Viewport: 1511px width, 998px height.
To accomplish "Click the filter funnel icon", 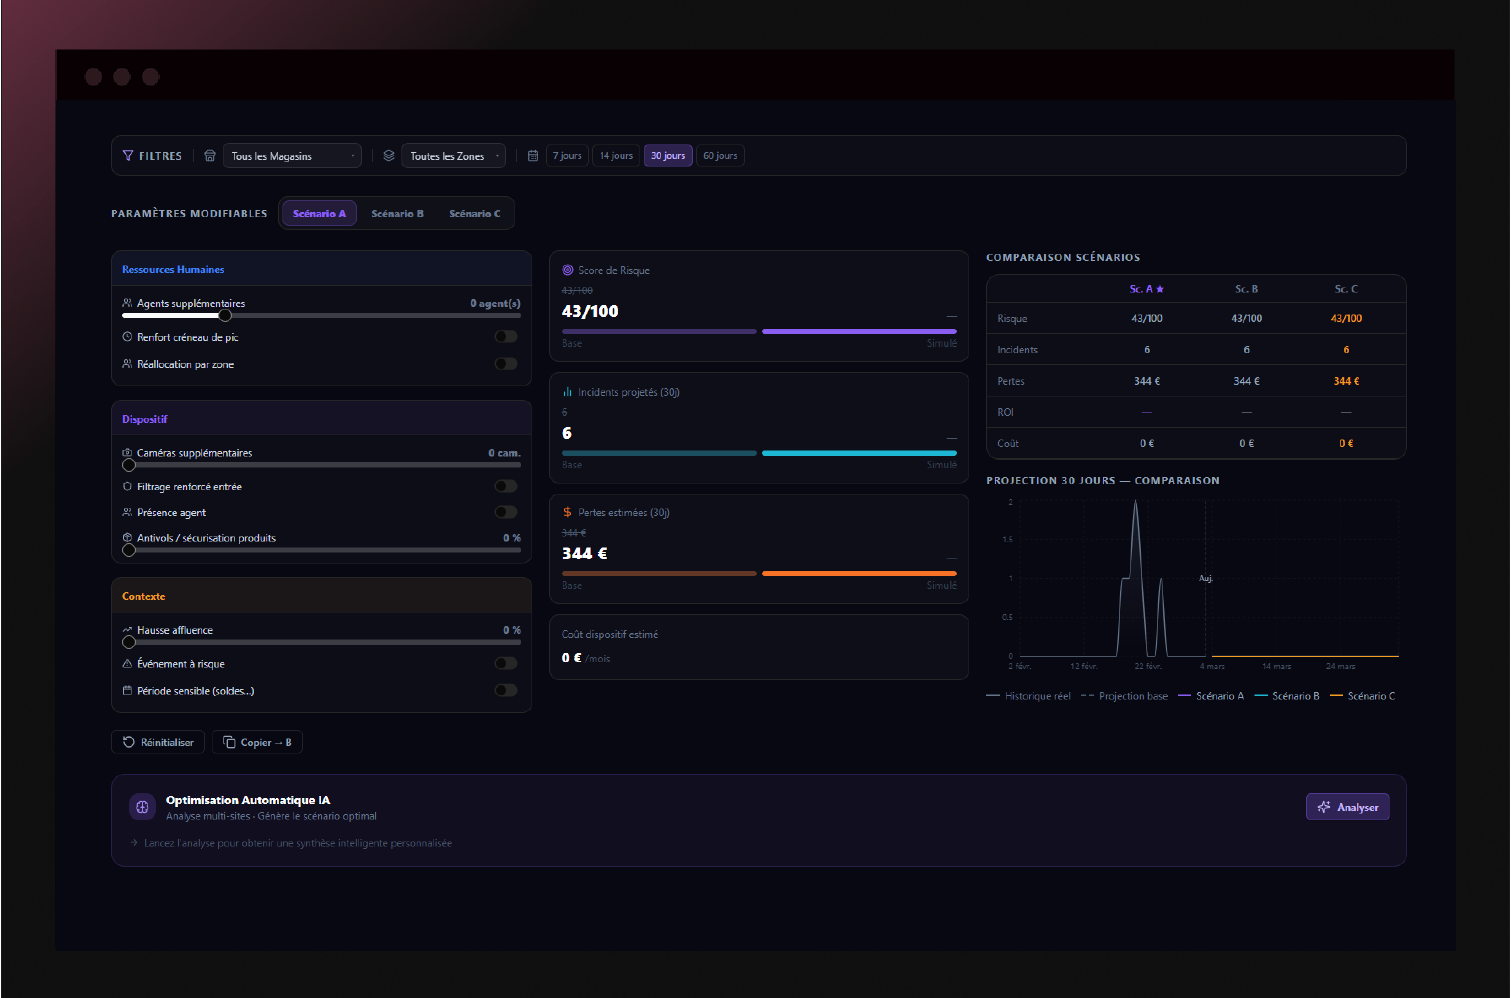I will tap(128, 156).
